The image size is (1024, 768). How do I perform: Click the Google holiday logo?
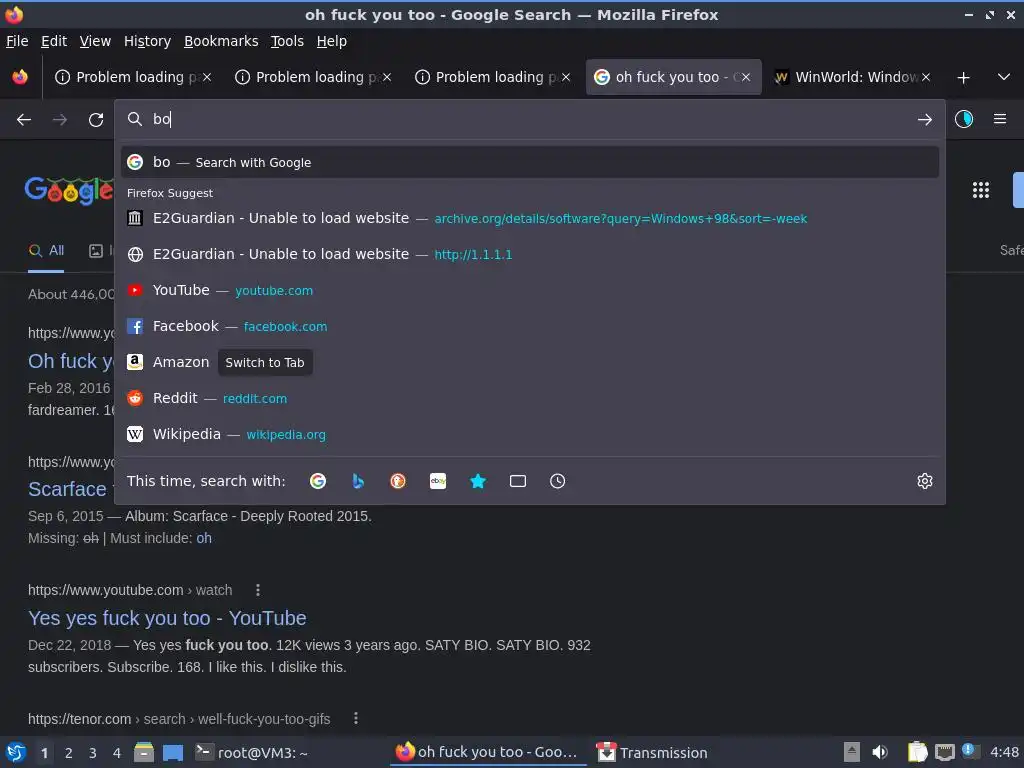(x=69, y=190)
